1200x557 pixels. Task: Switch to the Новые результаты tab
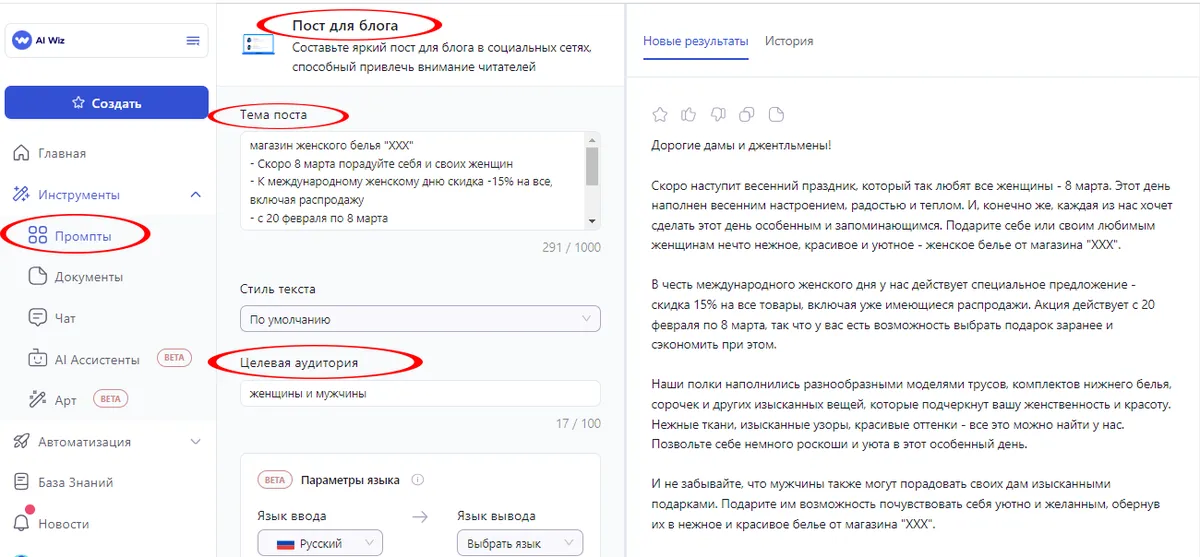(695, 41)
